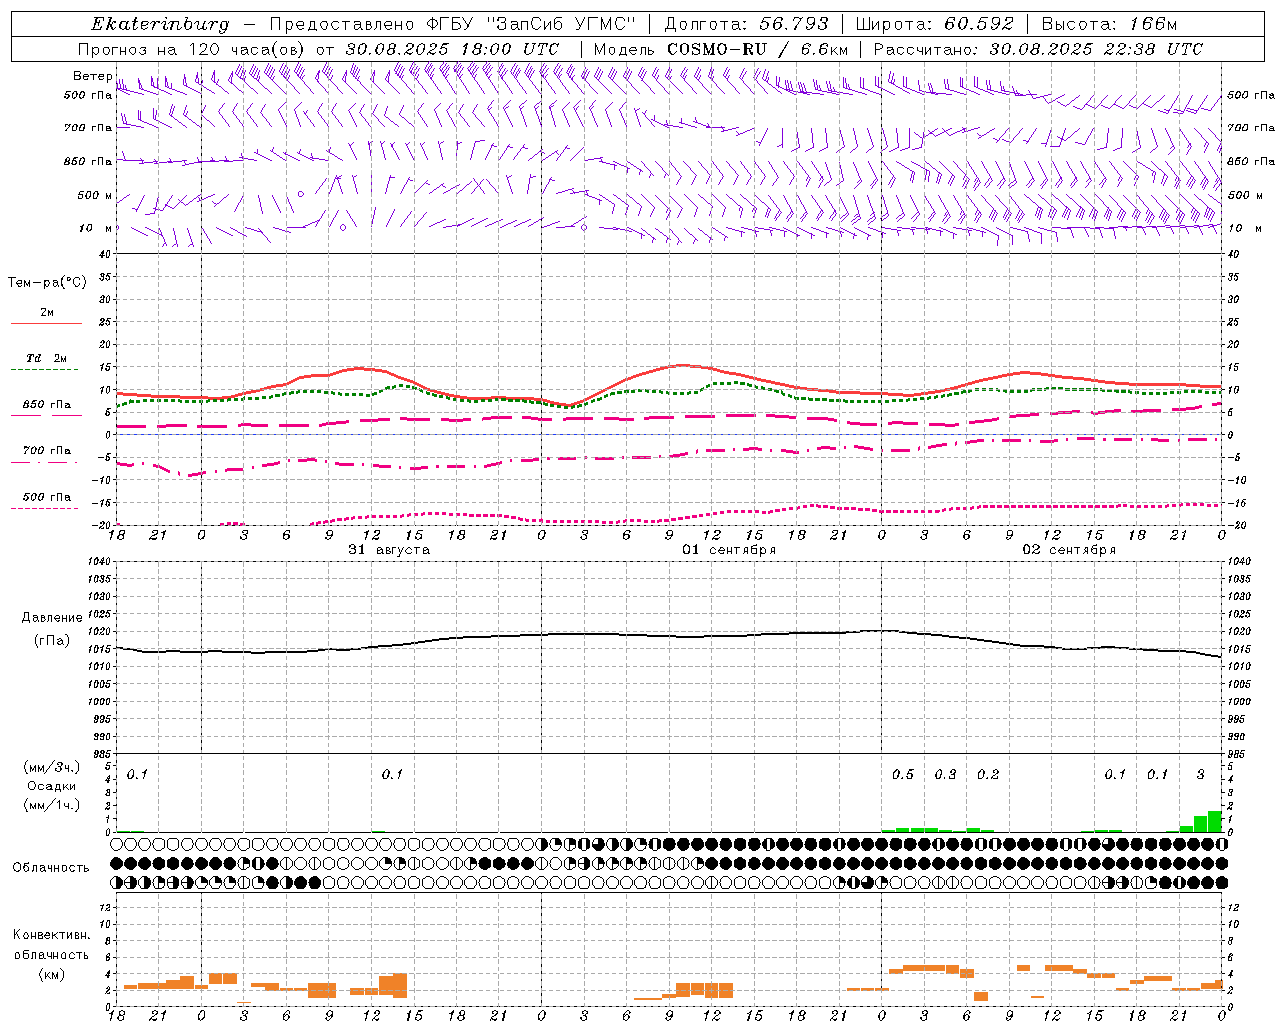Click the "Конвективн." convective cloud label
Image resolution: width=1280 pixels, height=1024 pixels.
pos(52,935)
